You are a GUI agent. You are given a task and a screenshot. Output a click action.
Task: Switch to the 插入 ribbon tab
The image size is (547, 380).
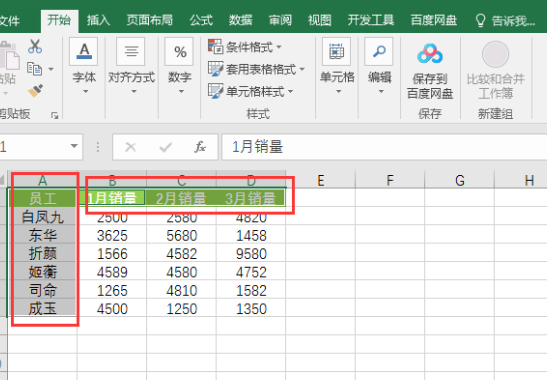(98, 20)
